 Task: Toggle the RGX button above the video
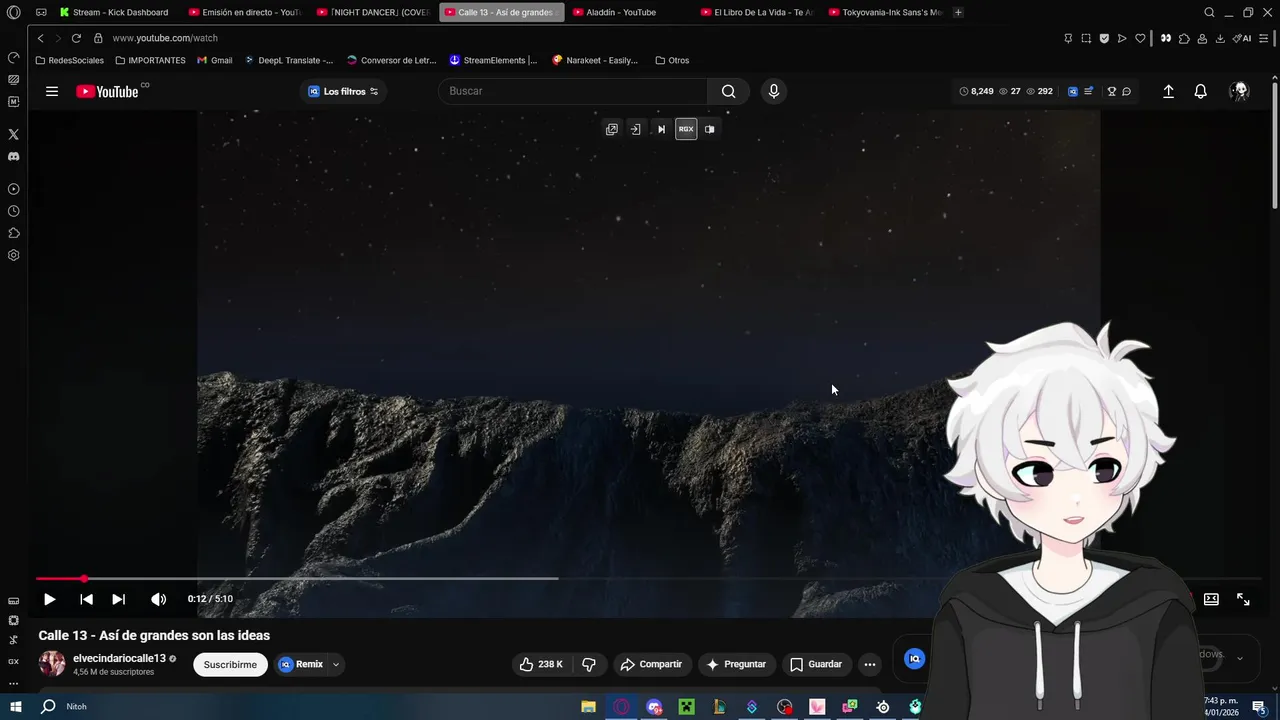click(x=686, y=129)
